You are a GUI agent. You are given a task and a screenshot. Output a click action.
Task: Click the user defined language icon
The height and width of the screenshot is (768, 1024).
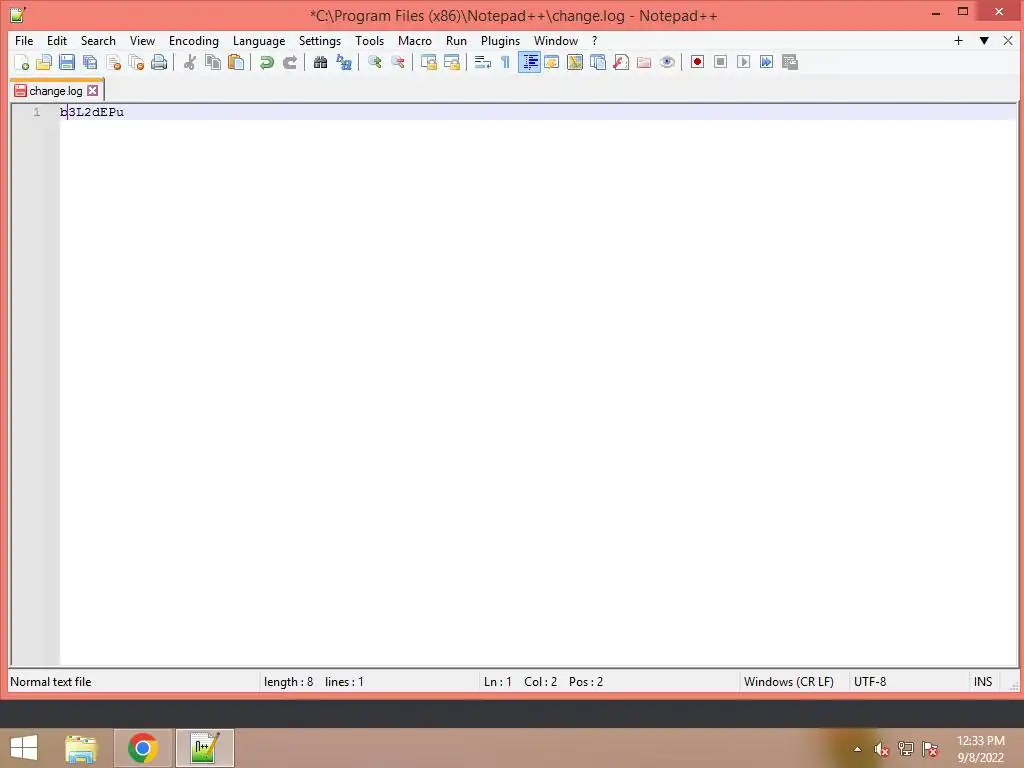coord(552,62)
